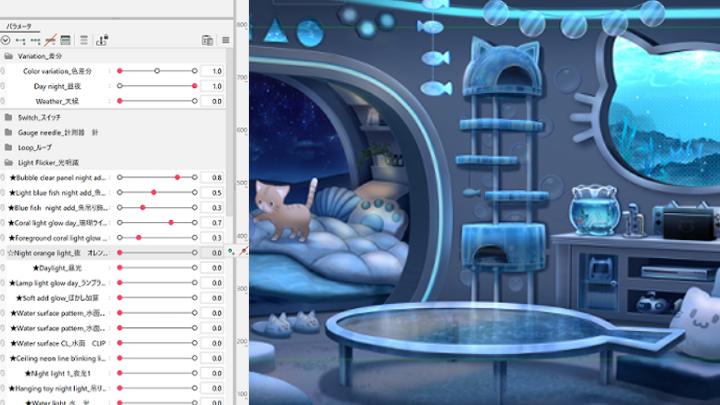Click the add three keyforms icon
Image resolution: width=720 pixels, height=405 pixels.
click(35, 41)
